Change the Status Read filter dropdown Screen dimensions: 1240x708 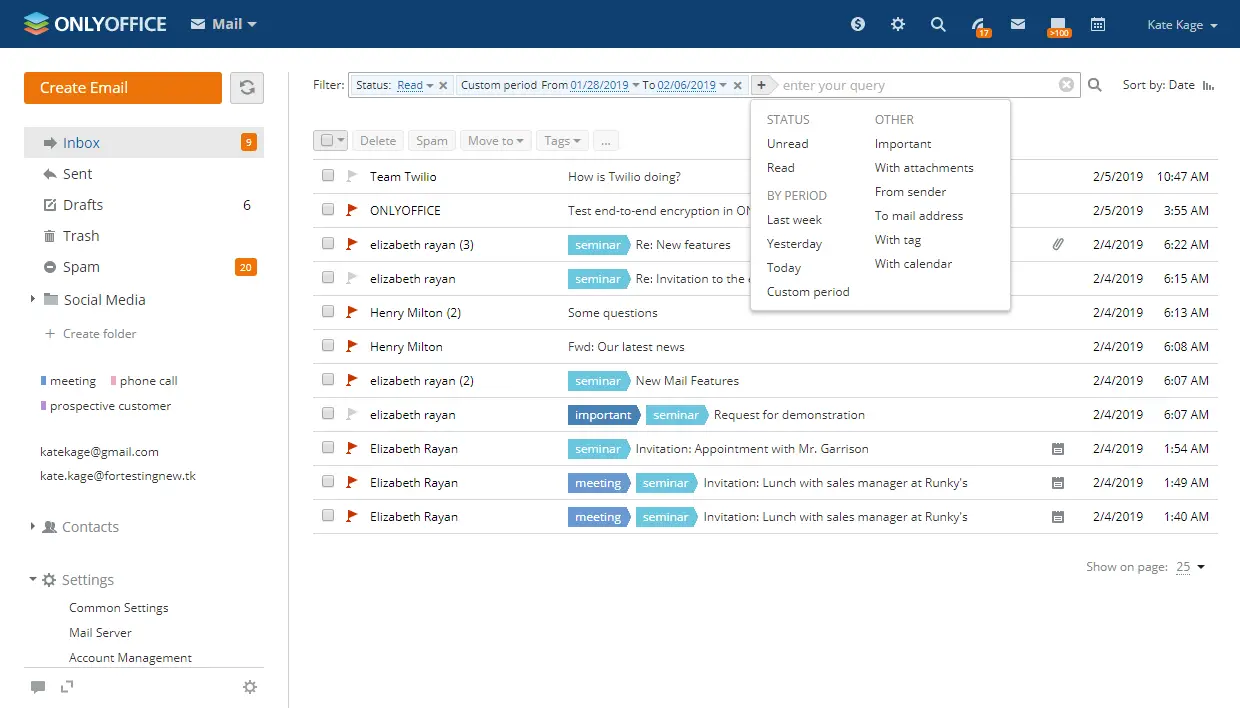[x=415, y=85]
